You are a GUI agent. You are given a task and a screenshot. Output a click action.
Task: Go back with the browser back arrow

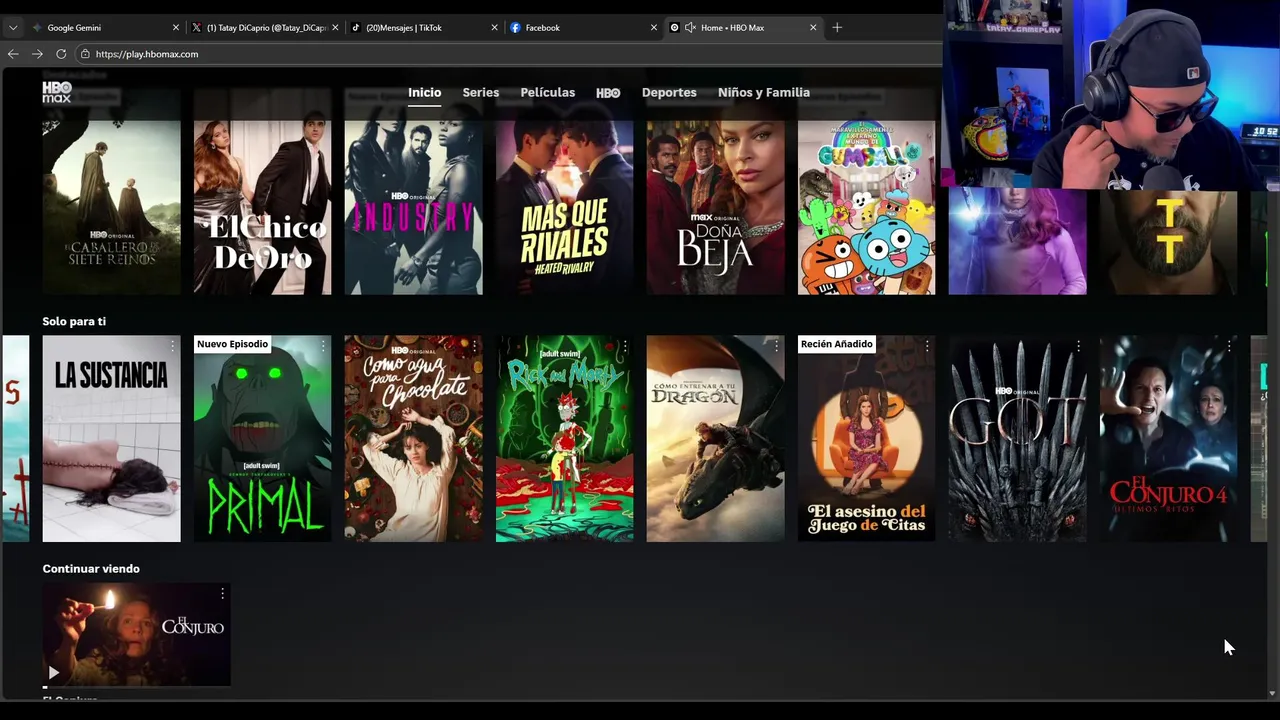coord(13,54)
